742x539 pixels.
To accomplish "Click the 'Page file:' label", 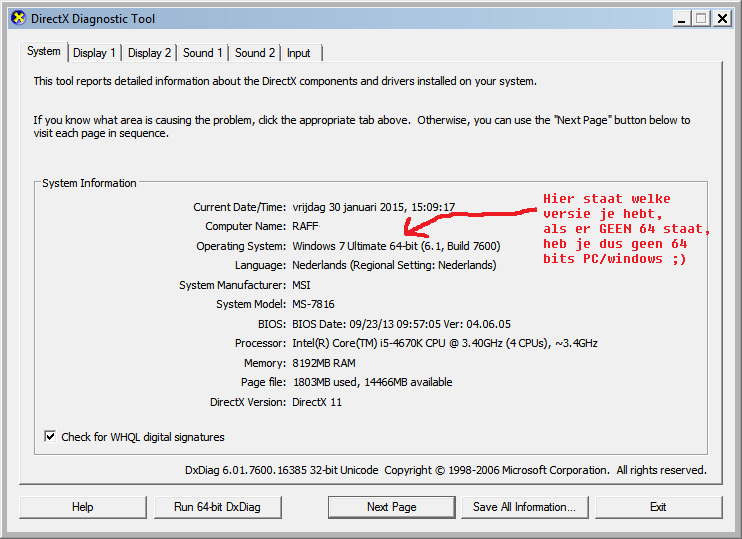I will pyautogui.click(x=263, y=382).
